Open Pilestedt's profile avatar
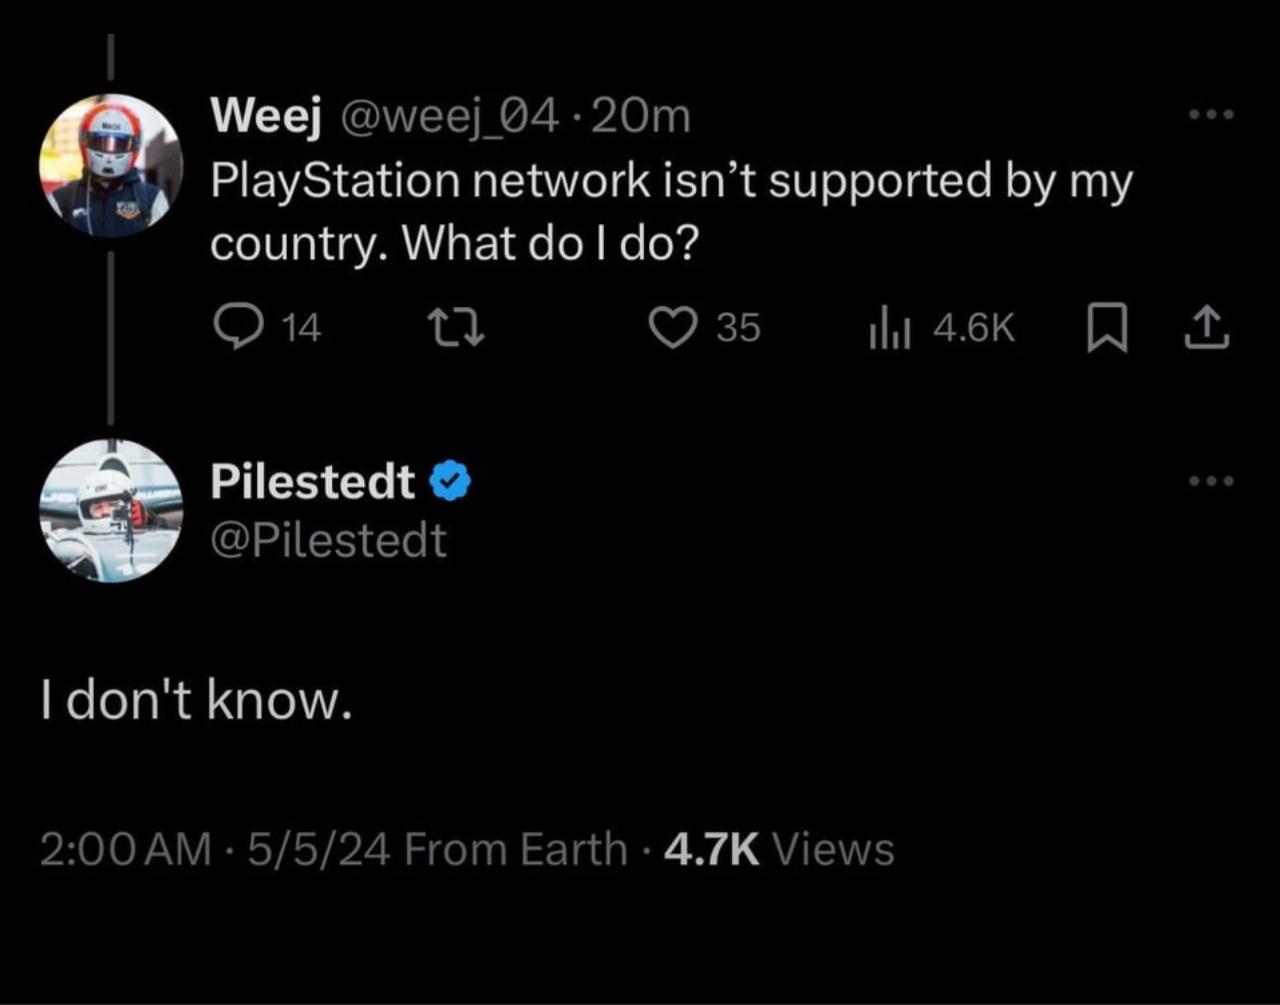1280x1005 pixels. [x=110, y=510]
